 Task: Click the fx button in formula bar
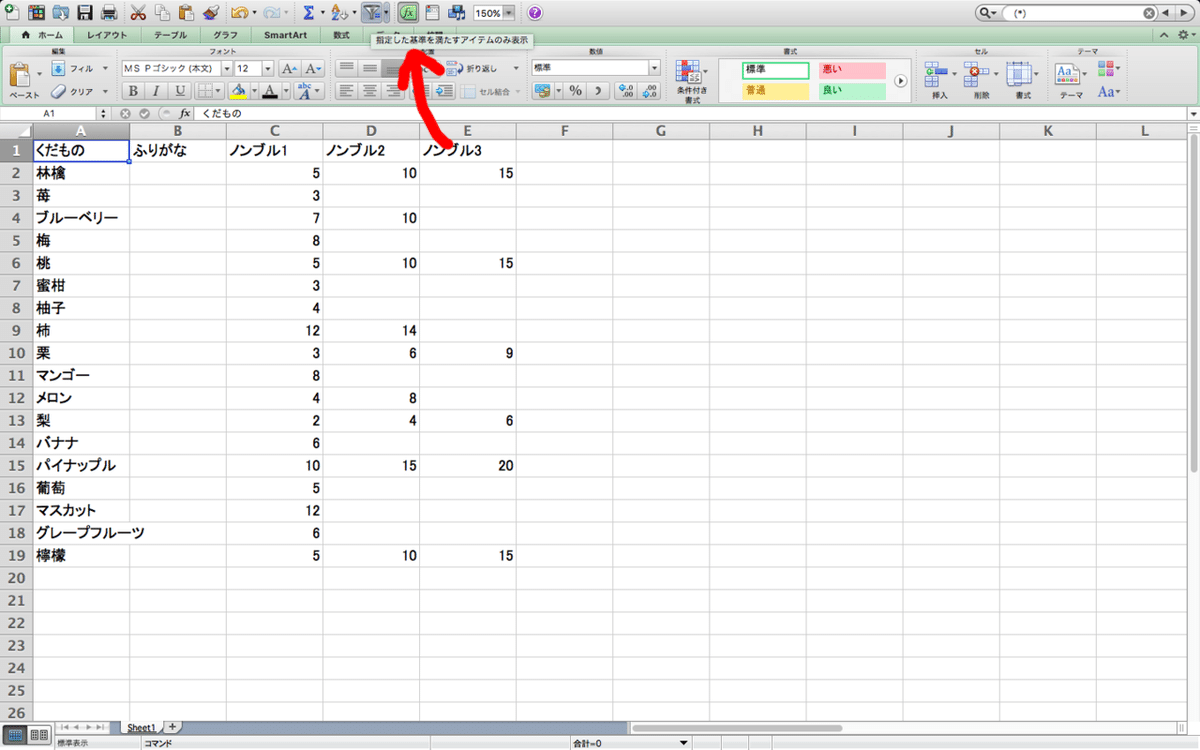tap(185, 114)
